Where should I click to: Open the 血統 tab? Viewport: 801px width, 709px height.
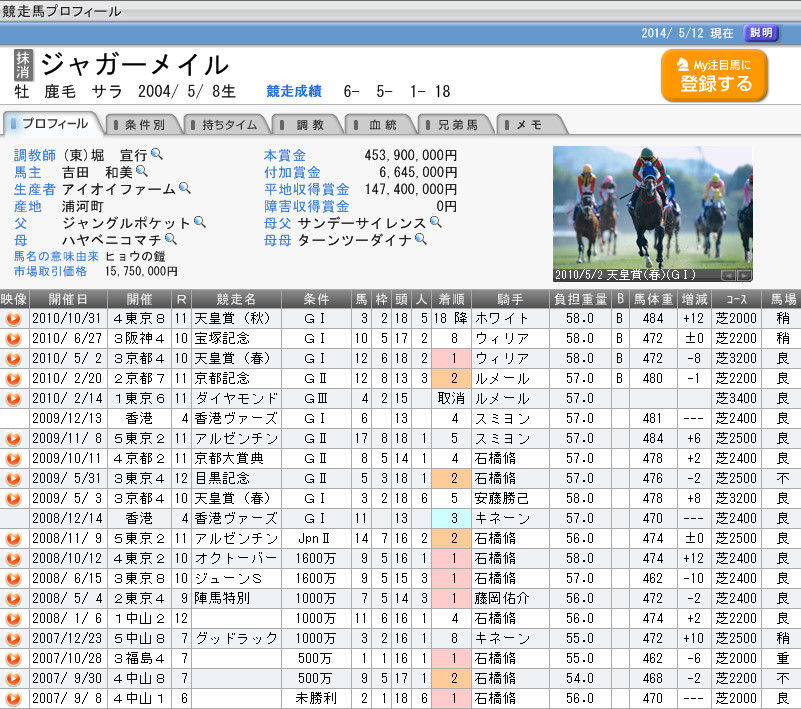381,125
